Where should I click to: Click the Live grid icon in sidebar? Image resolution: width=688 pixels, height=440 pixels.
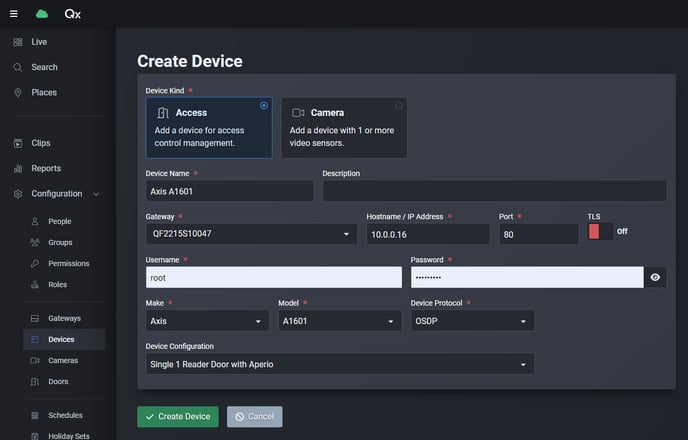point(18,42)
